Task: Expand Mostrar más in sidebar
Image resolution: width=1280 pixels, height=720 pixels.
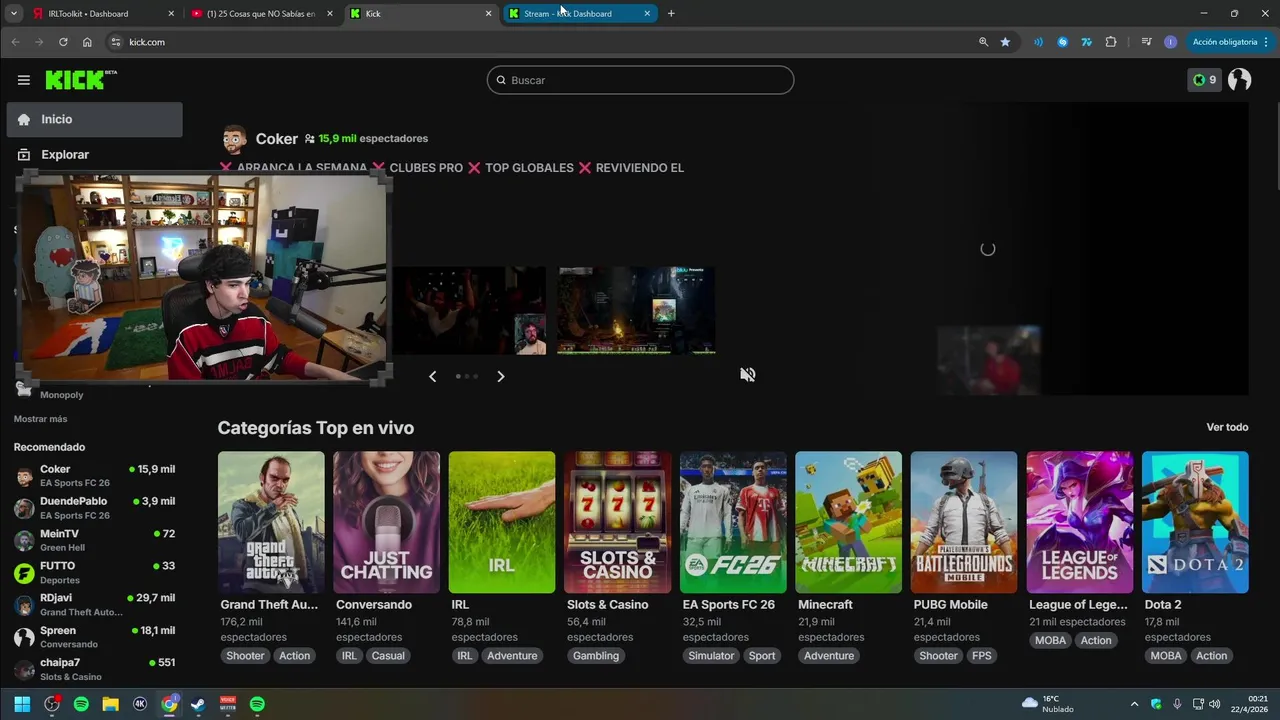Action: click(41, 419)
